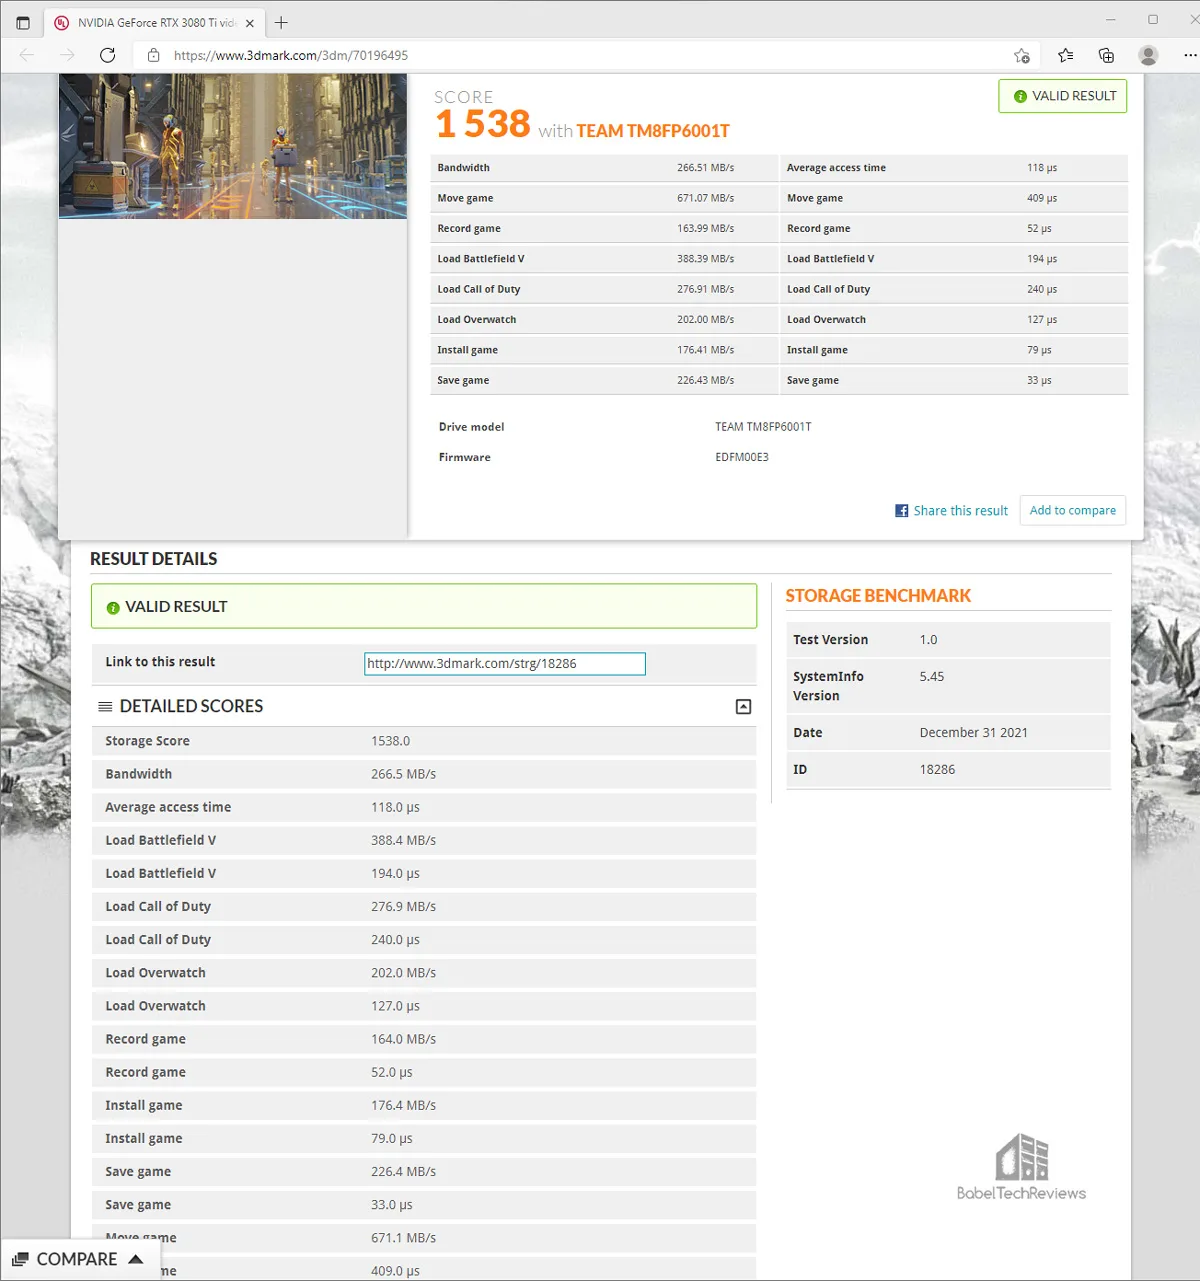1200x1281 pixels.
Task: Refresh the 3dmark page
Action: (108, 55)
